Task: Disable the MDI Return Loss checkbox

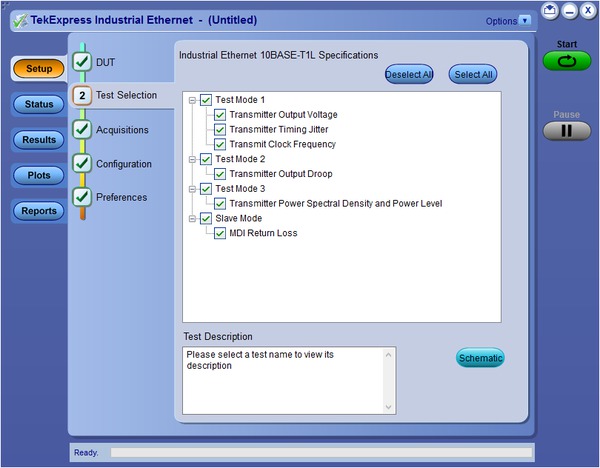Action: pos(220,233)
